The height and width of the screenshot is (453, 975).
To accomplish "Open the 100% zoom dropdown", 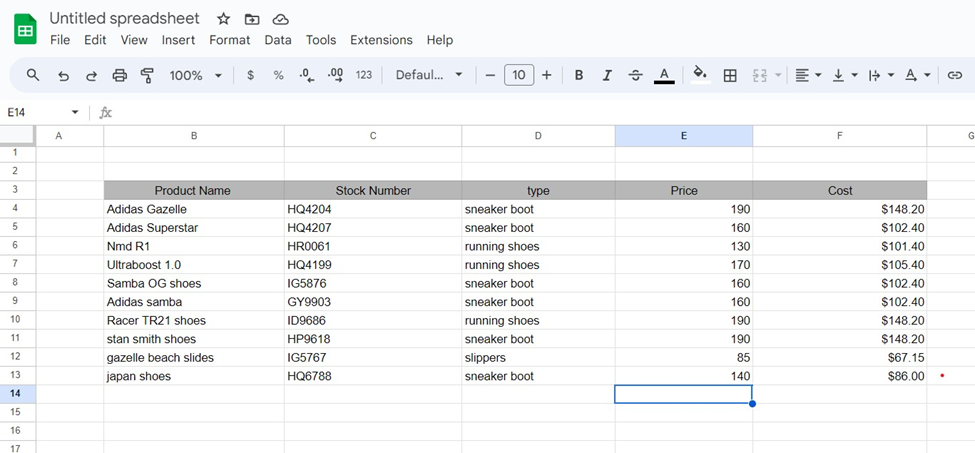I will tap(195, 75).
